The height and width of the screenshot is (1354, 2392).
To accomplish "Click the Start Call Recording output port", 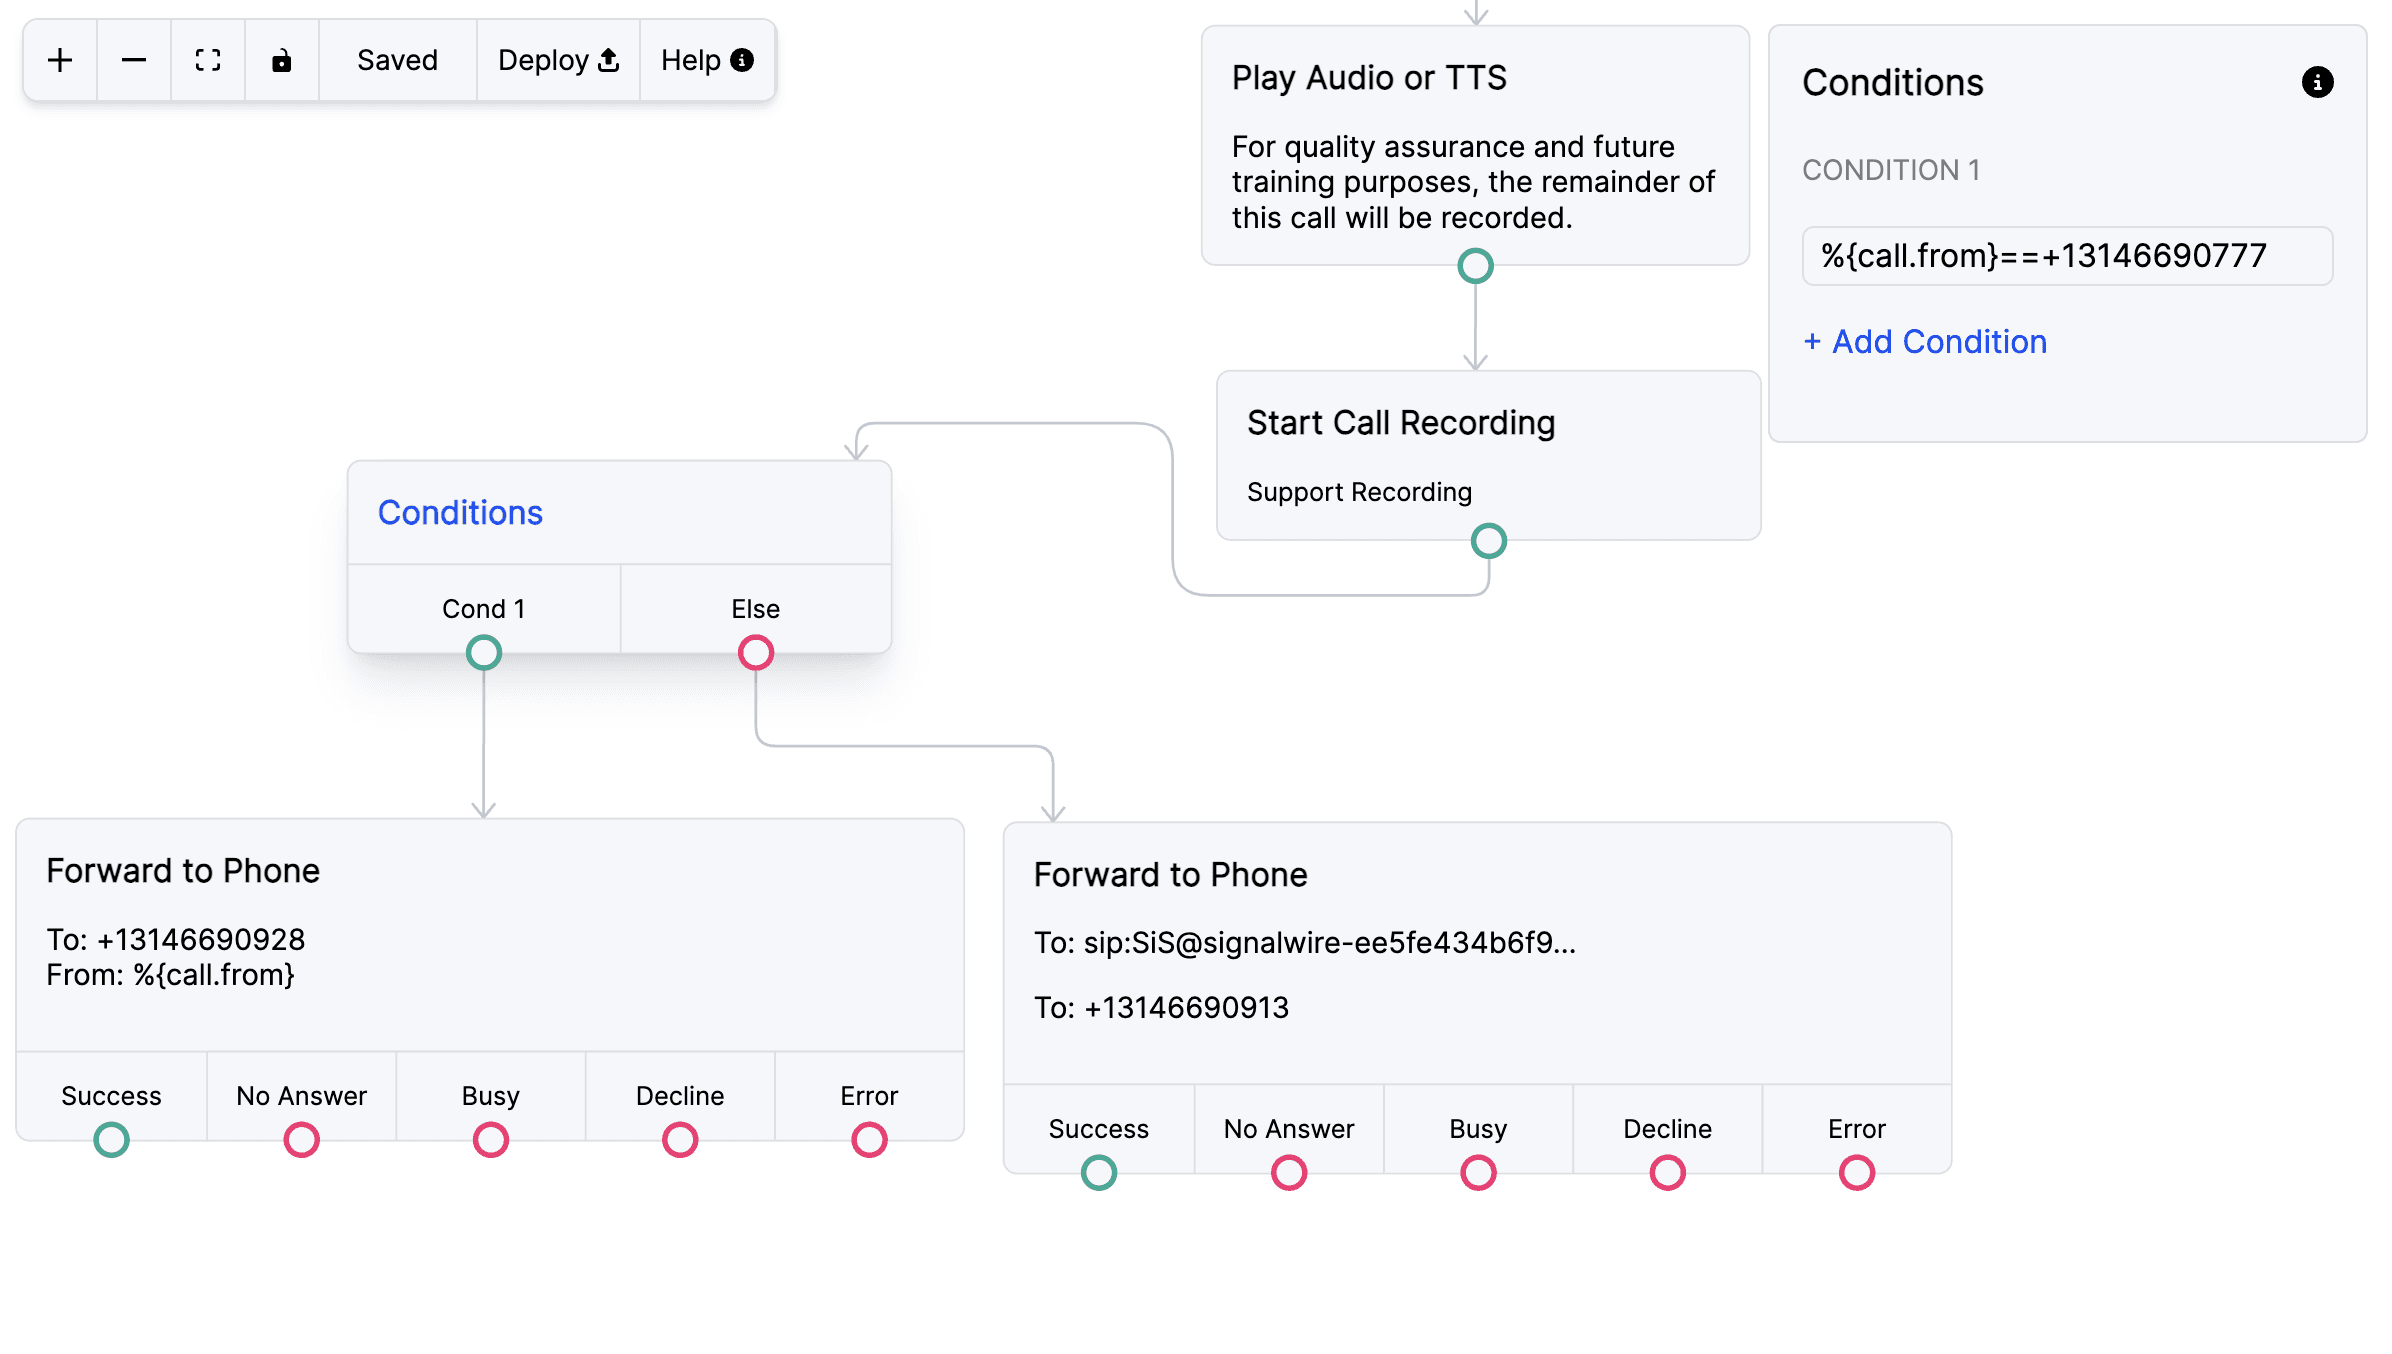I will point(1489,541).
